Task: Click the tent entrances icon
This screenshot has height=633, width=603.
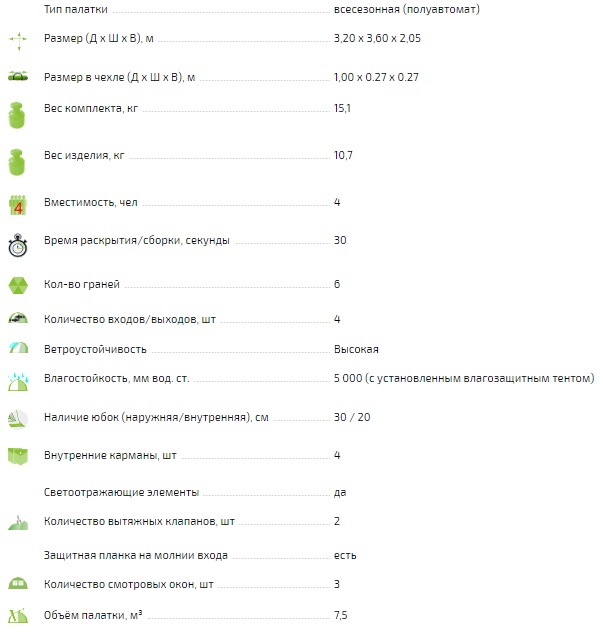Action: (x=18, y=318)
